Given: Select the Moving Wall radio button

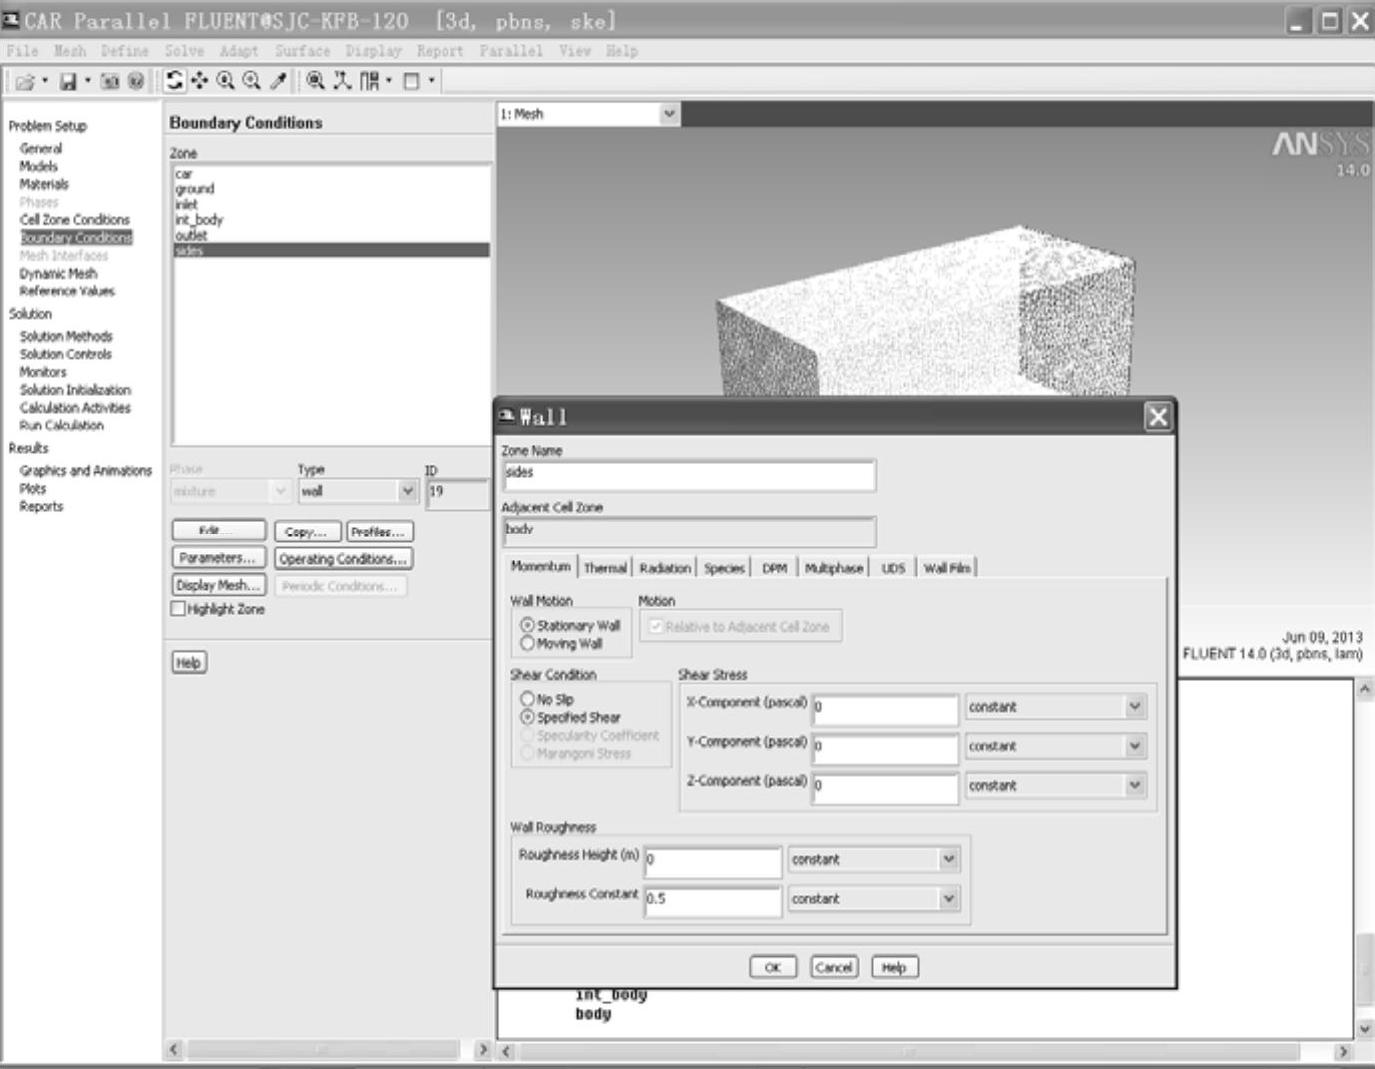Looking at the screenshot, I should coord(527,643).
